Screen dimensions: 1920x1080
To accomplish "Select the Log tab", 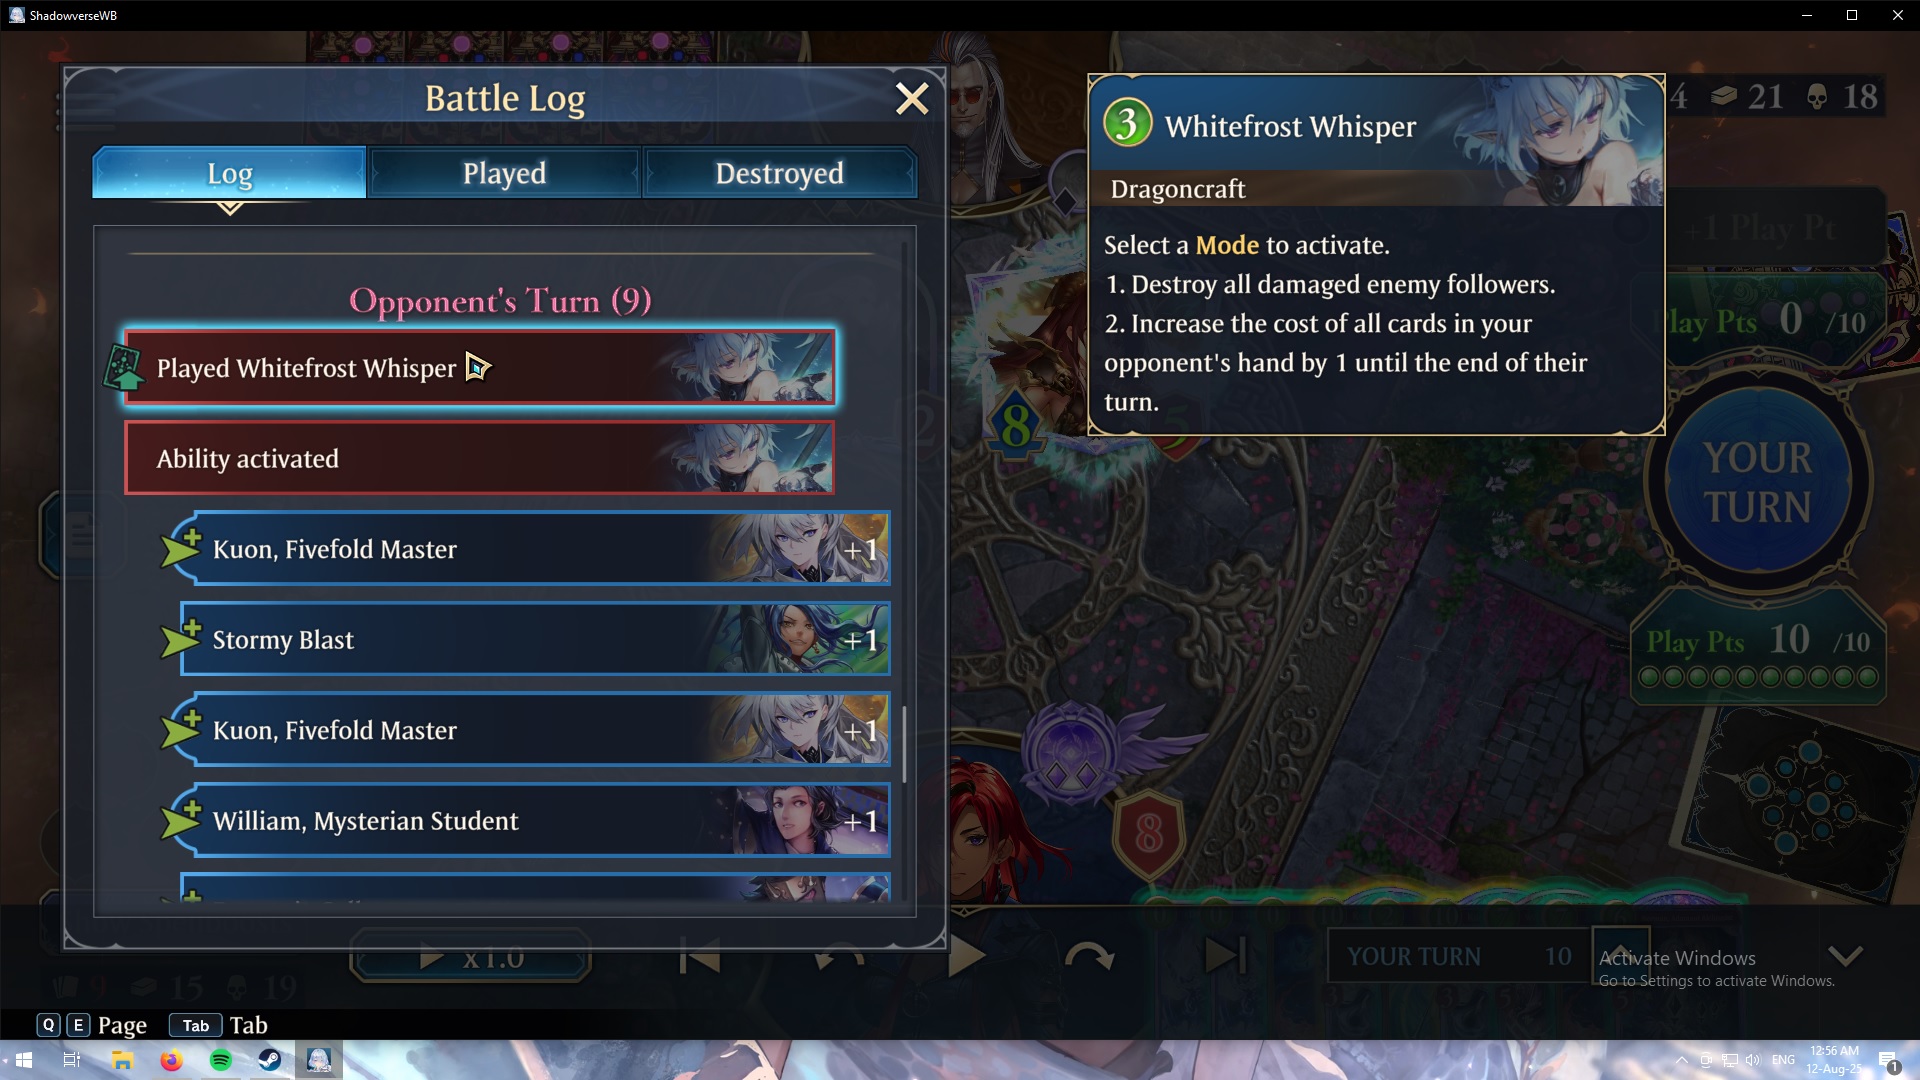I will (x=229, y=173).
